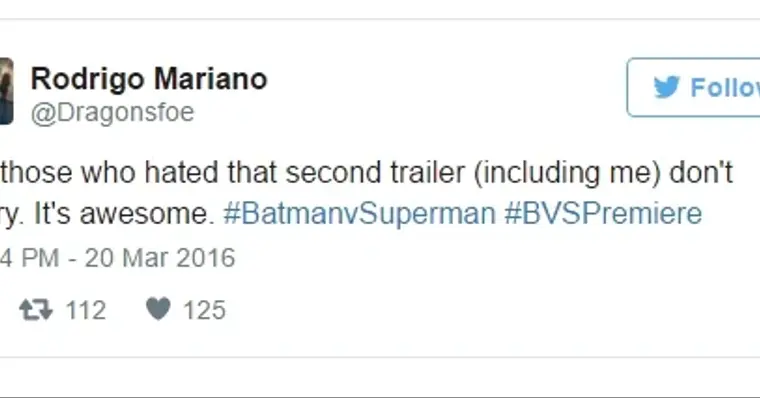Click the word "don't" ending first line
This screenshot has height=398, width=760.
point(701,173)
